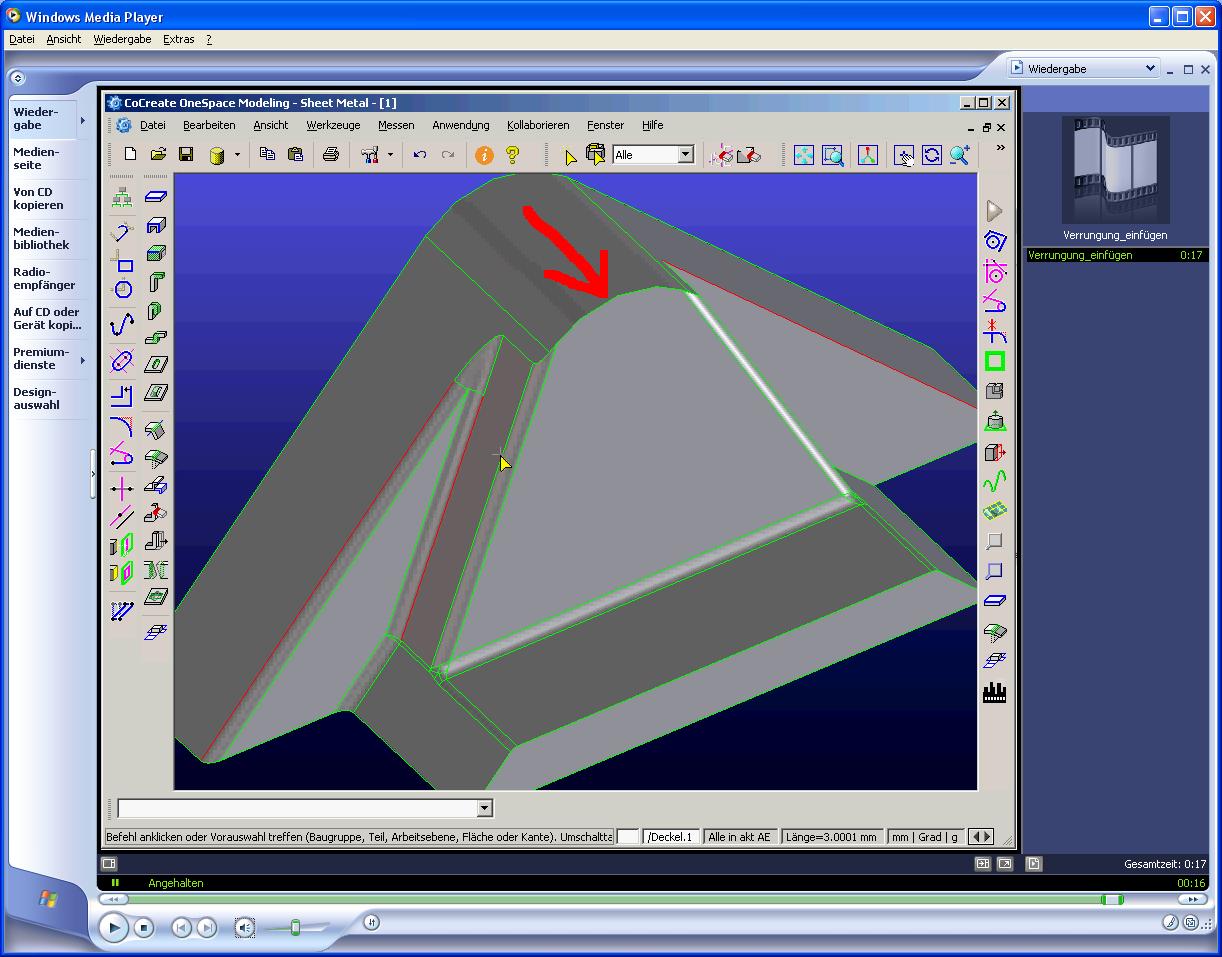This screenshot has height=957, width=1222.
Task: Click the Open folder icon in CoCreate toolbar
Action: [x=158, y=154]
